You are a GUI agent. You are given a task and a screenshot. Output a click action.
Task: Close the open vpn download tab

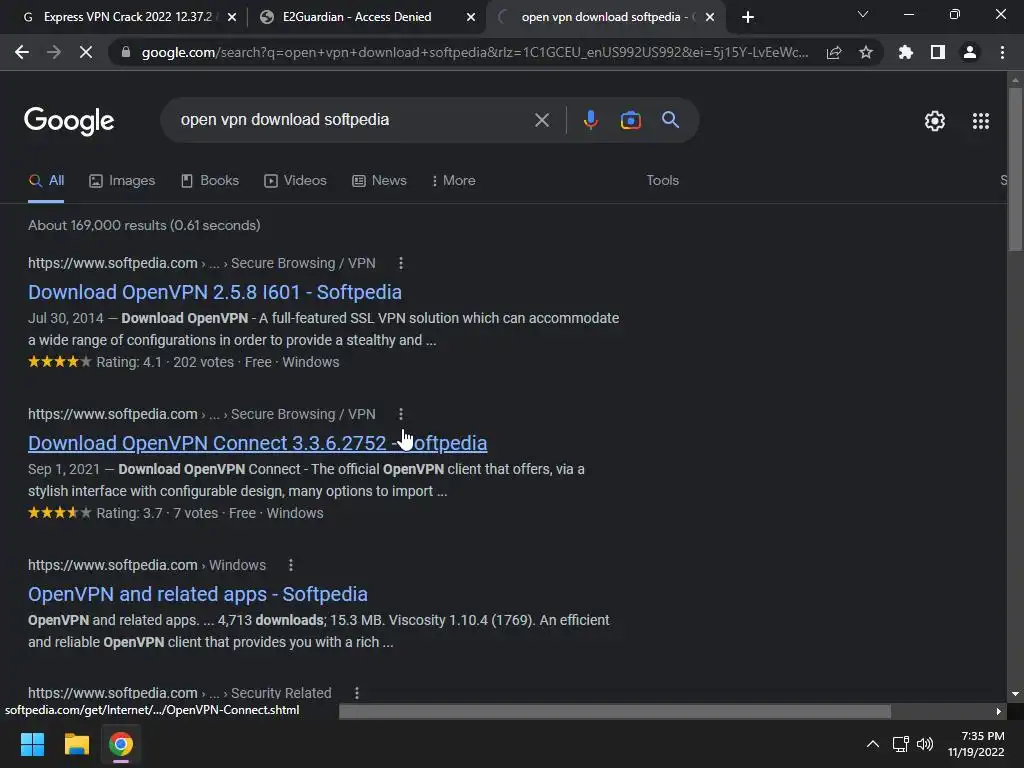coord(710,17)
